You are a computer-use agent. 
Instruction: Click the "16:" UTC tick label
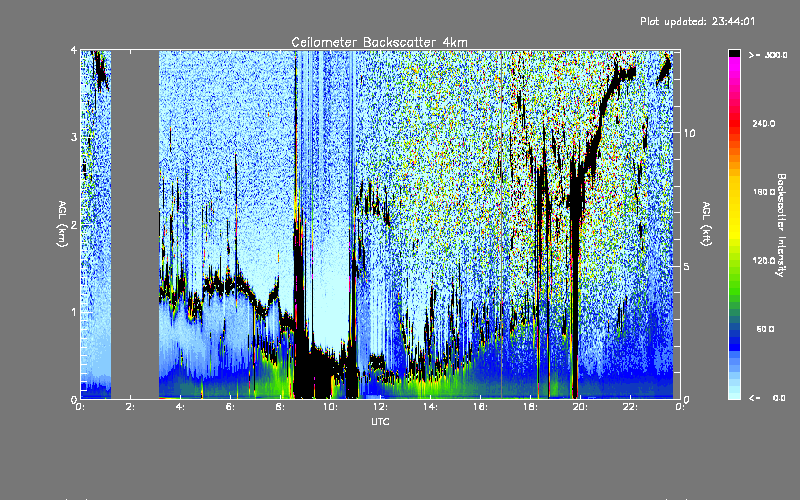(480, 407)
